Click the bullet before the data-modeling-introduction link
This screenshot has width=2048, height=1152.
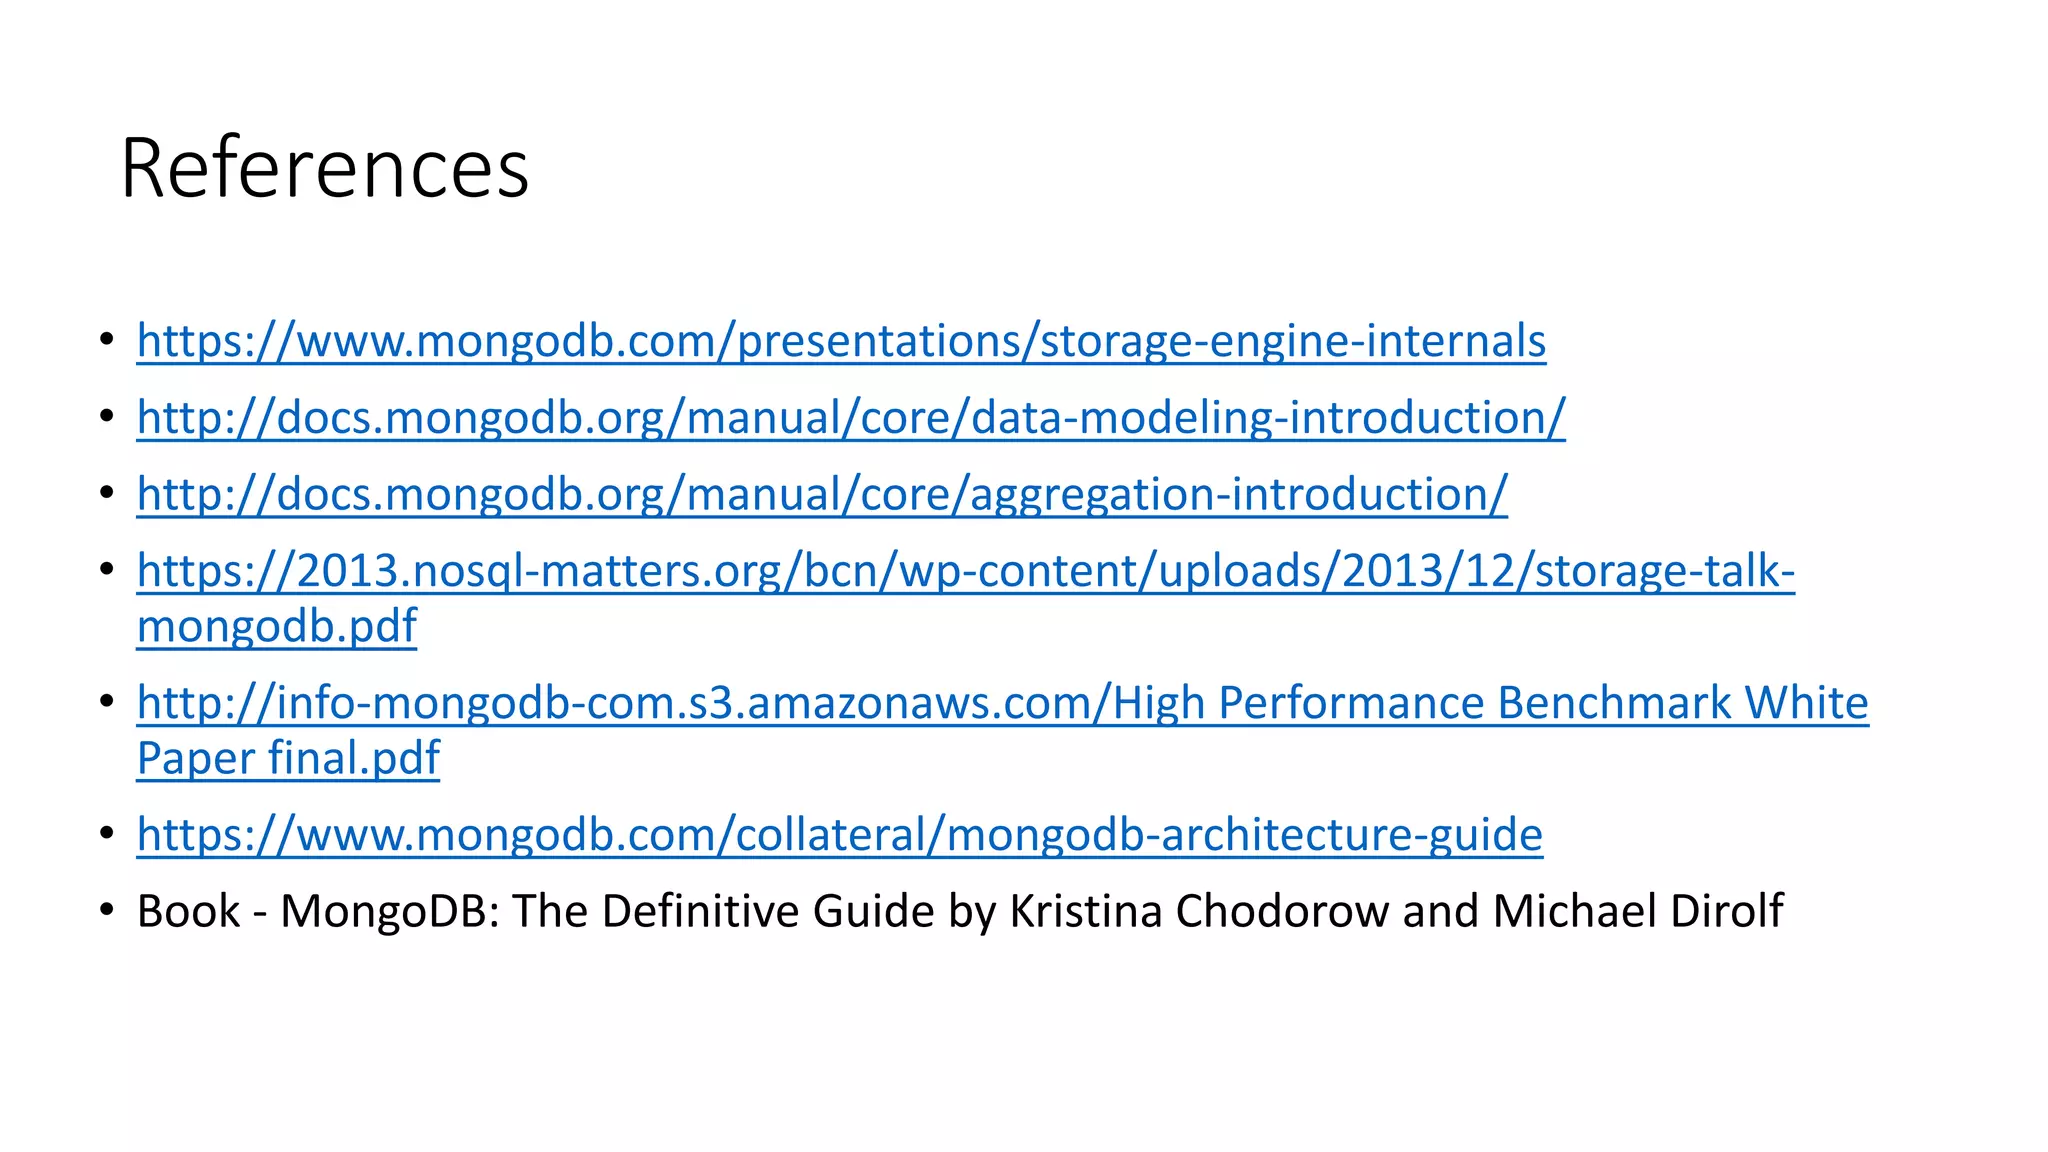click(x=106, y=417)
